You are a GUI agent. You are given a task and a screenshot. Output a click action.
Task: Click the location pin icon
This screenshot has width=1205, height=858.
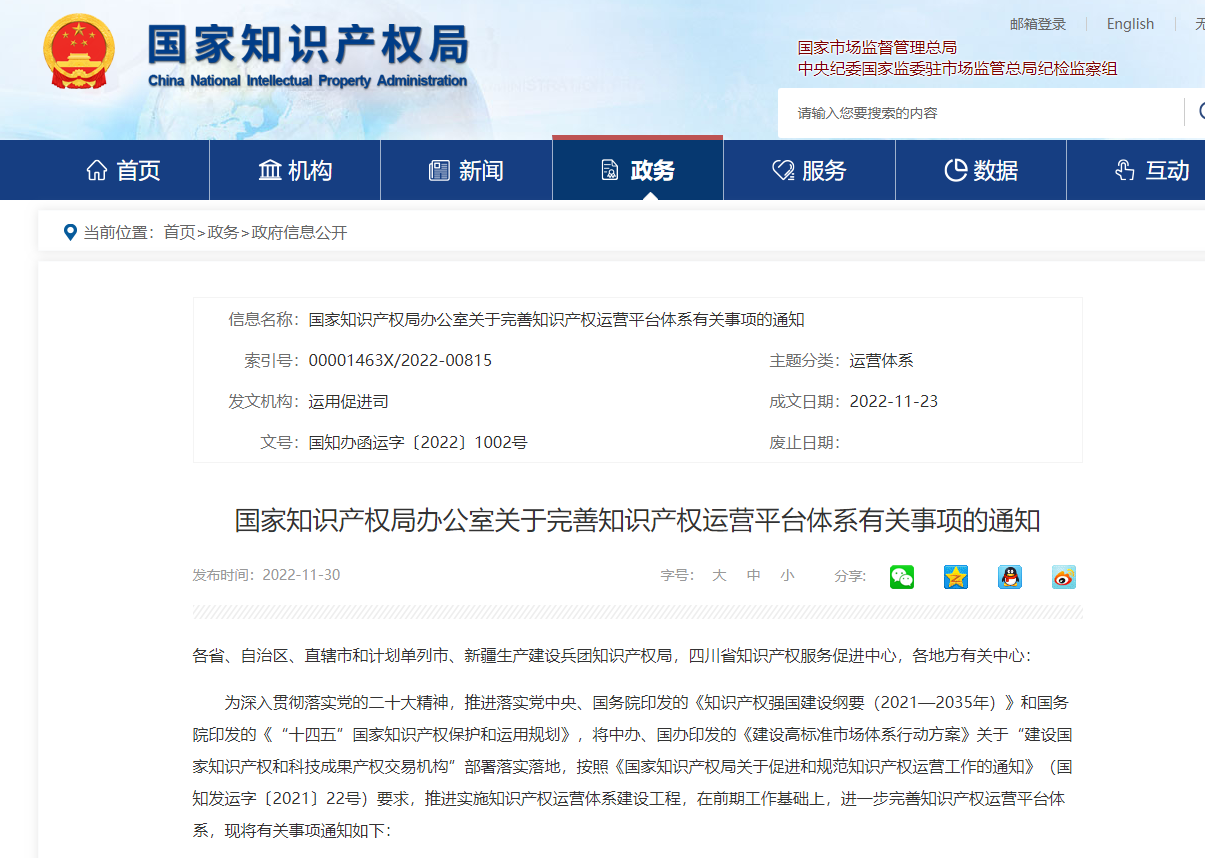click(x=70, y=232)
